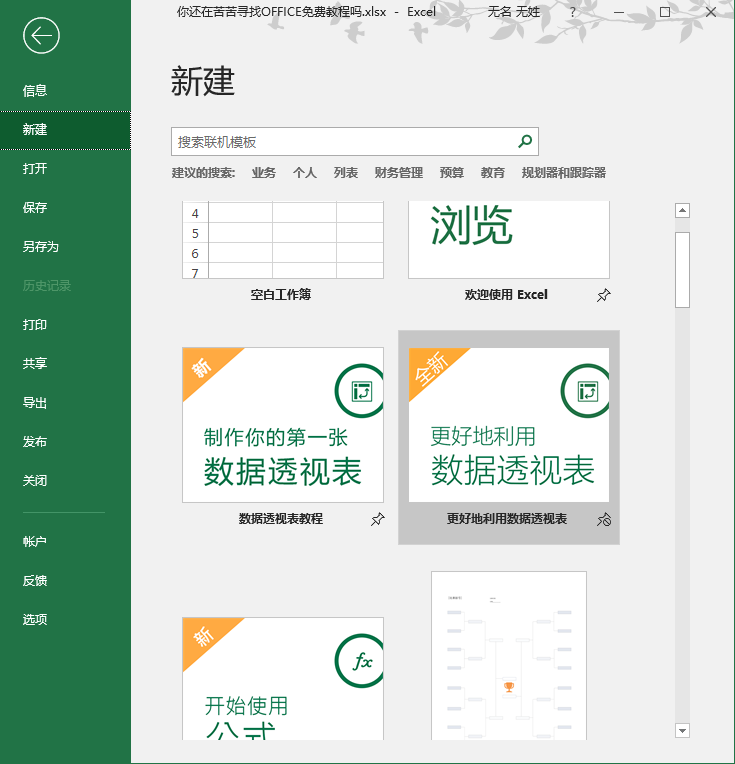Click the 无名 无姓 account name

[x=514, y=12]
